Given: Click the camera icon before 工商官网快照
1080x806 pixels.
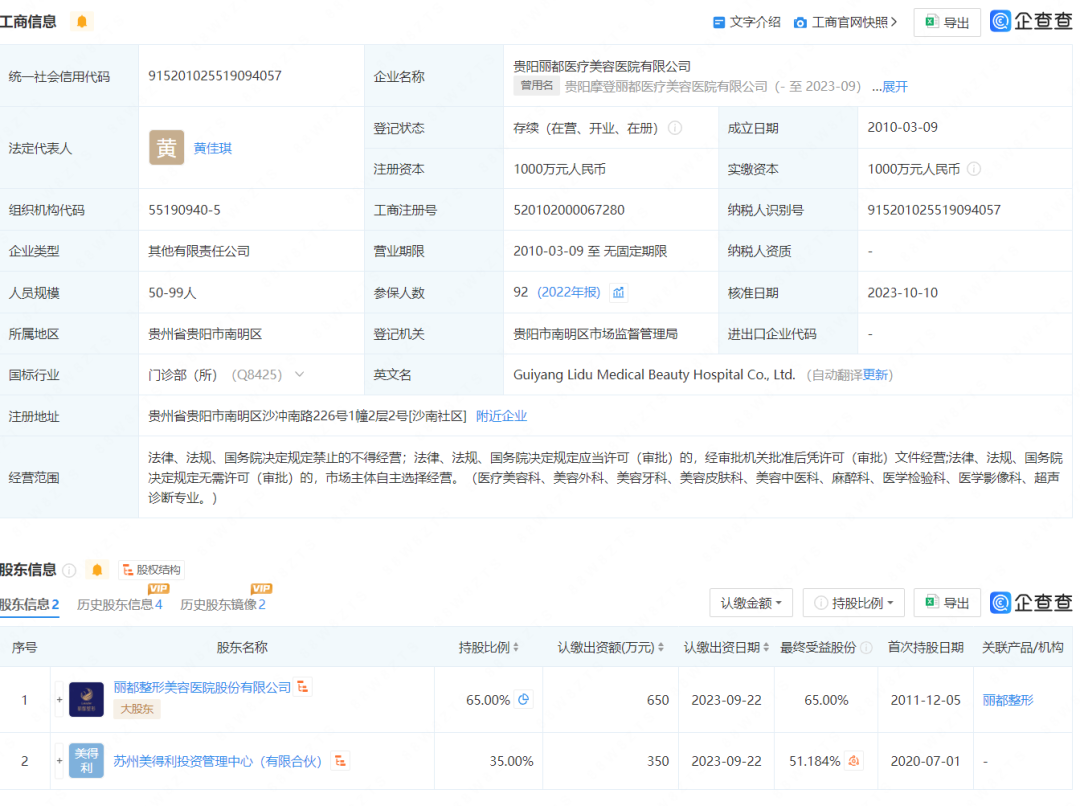Looking at the screenshot, I should pyautogui.click(x=800, y=23).
